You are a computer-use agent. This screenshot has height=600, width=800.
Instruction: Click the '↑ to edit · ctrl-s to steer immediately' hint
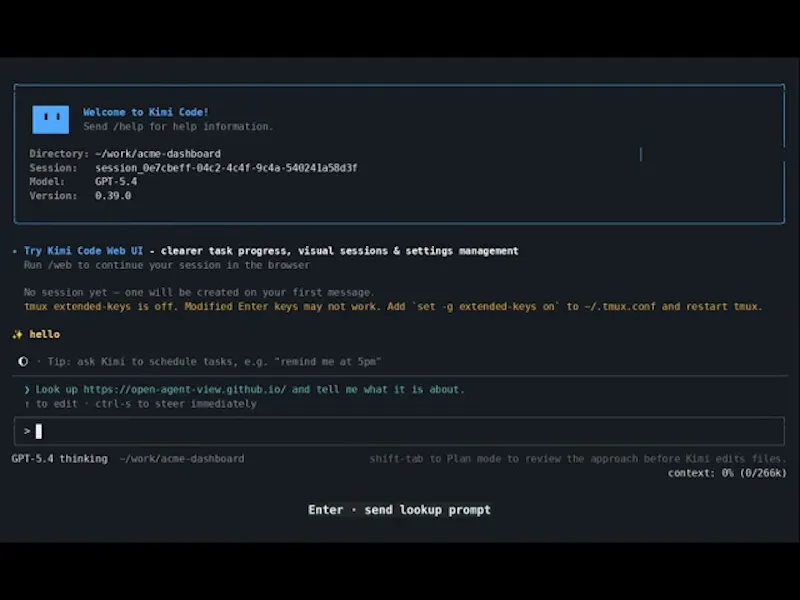click(141, 404)
